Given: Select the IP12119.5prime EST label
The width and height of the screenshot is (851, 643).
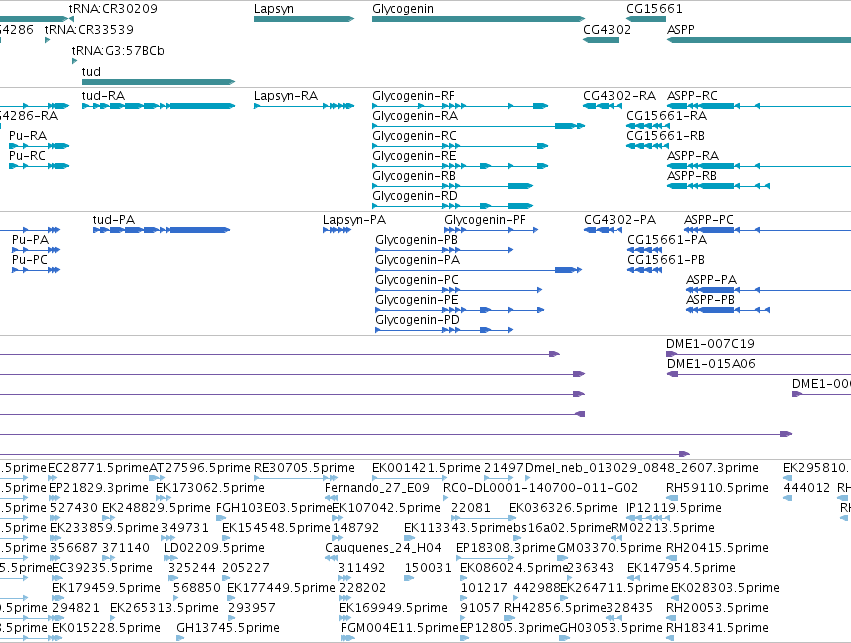Looking at the screenshot, I should (x=674, y=508).
